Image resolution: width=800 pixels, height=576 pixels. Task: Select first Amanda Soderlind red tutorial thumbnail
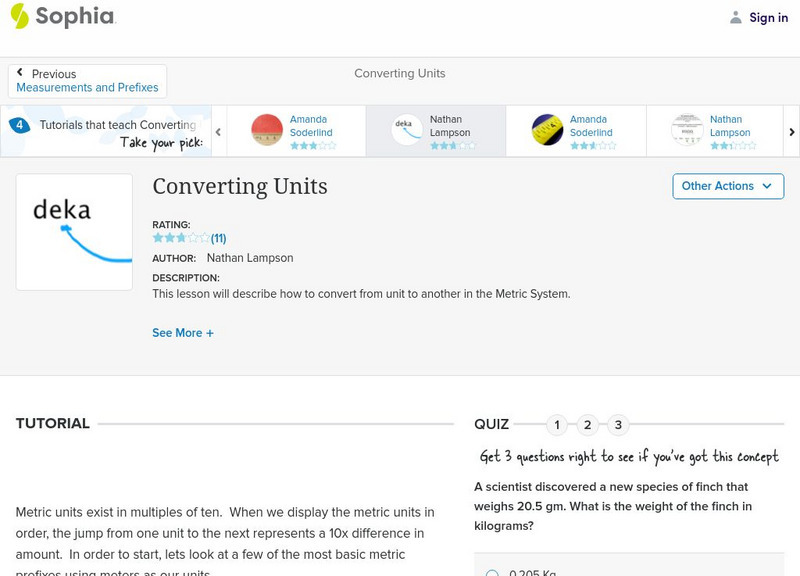click(x=267, y=130)
